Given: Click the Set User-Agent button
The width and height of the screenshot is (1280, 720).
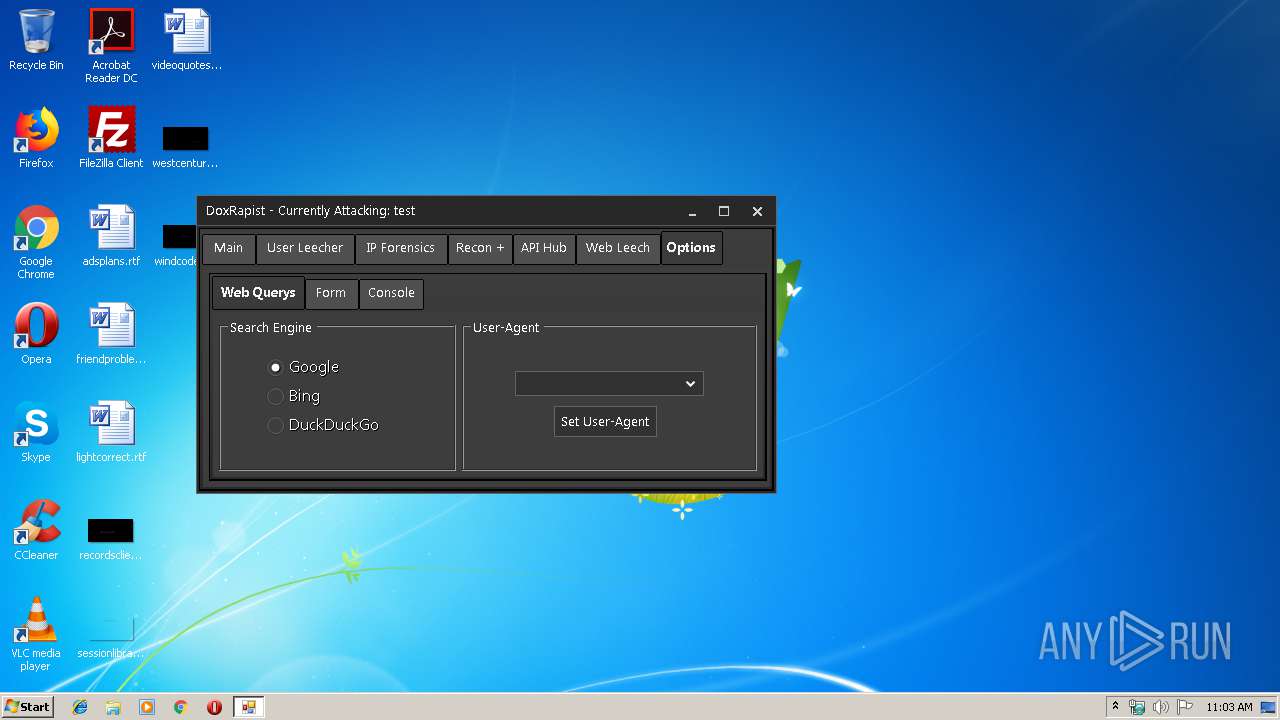Looking at the screenshot, I should click(605, 422).
